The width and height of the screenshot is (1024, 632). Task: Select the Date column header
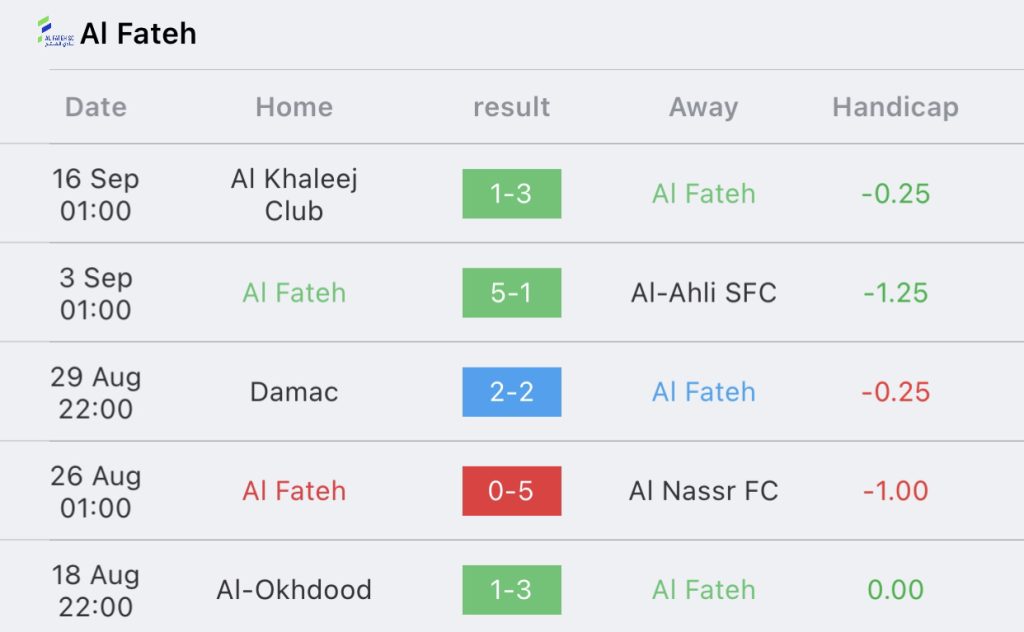(x=96, y=107)
